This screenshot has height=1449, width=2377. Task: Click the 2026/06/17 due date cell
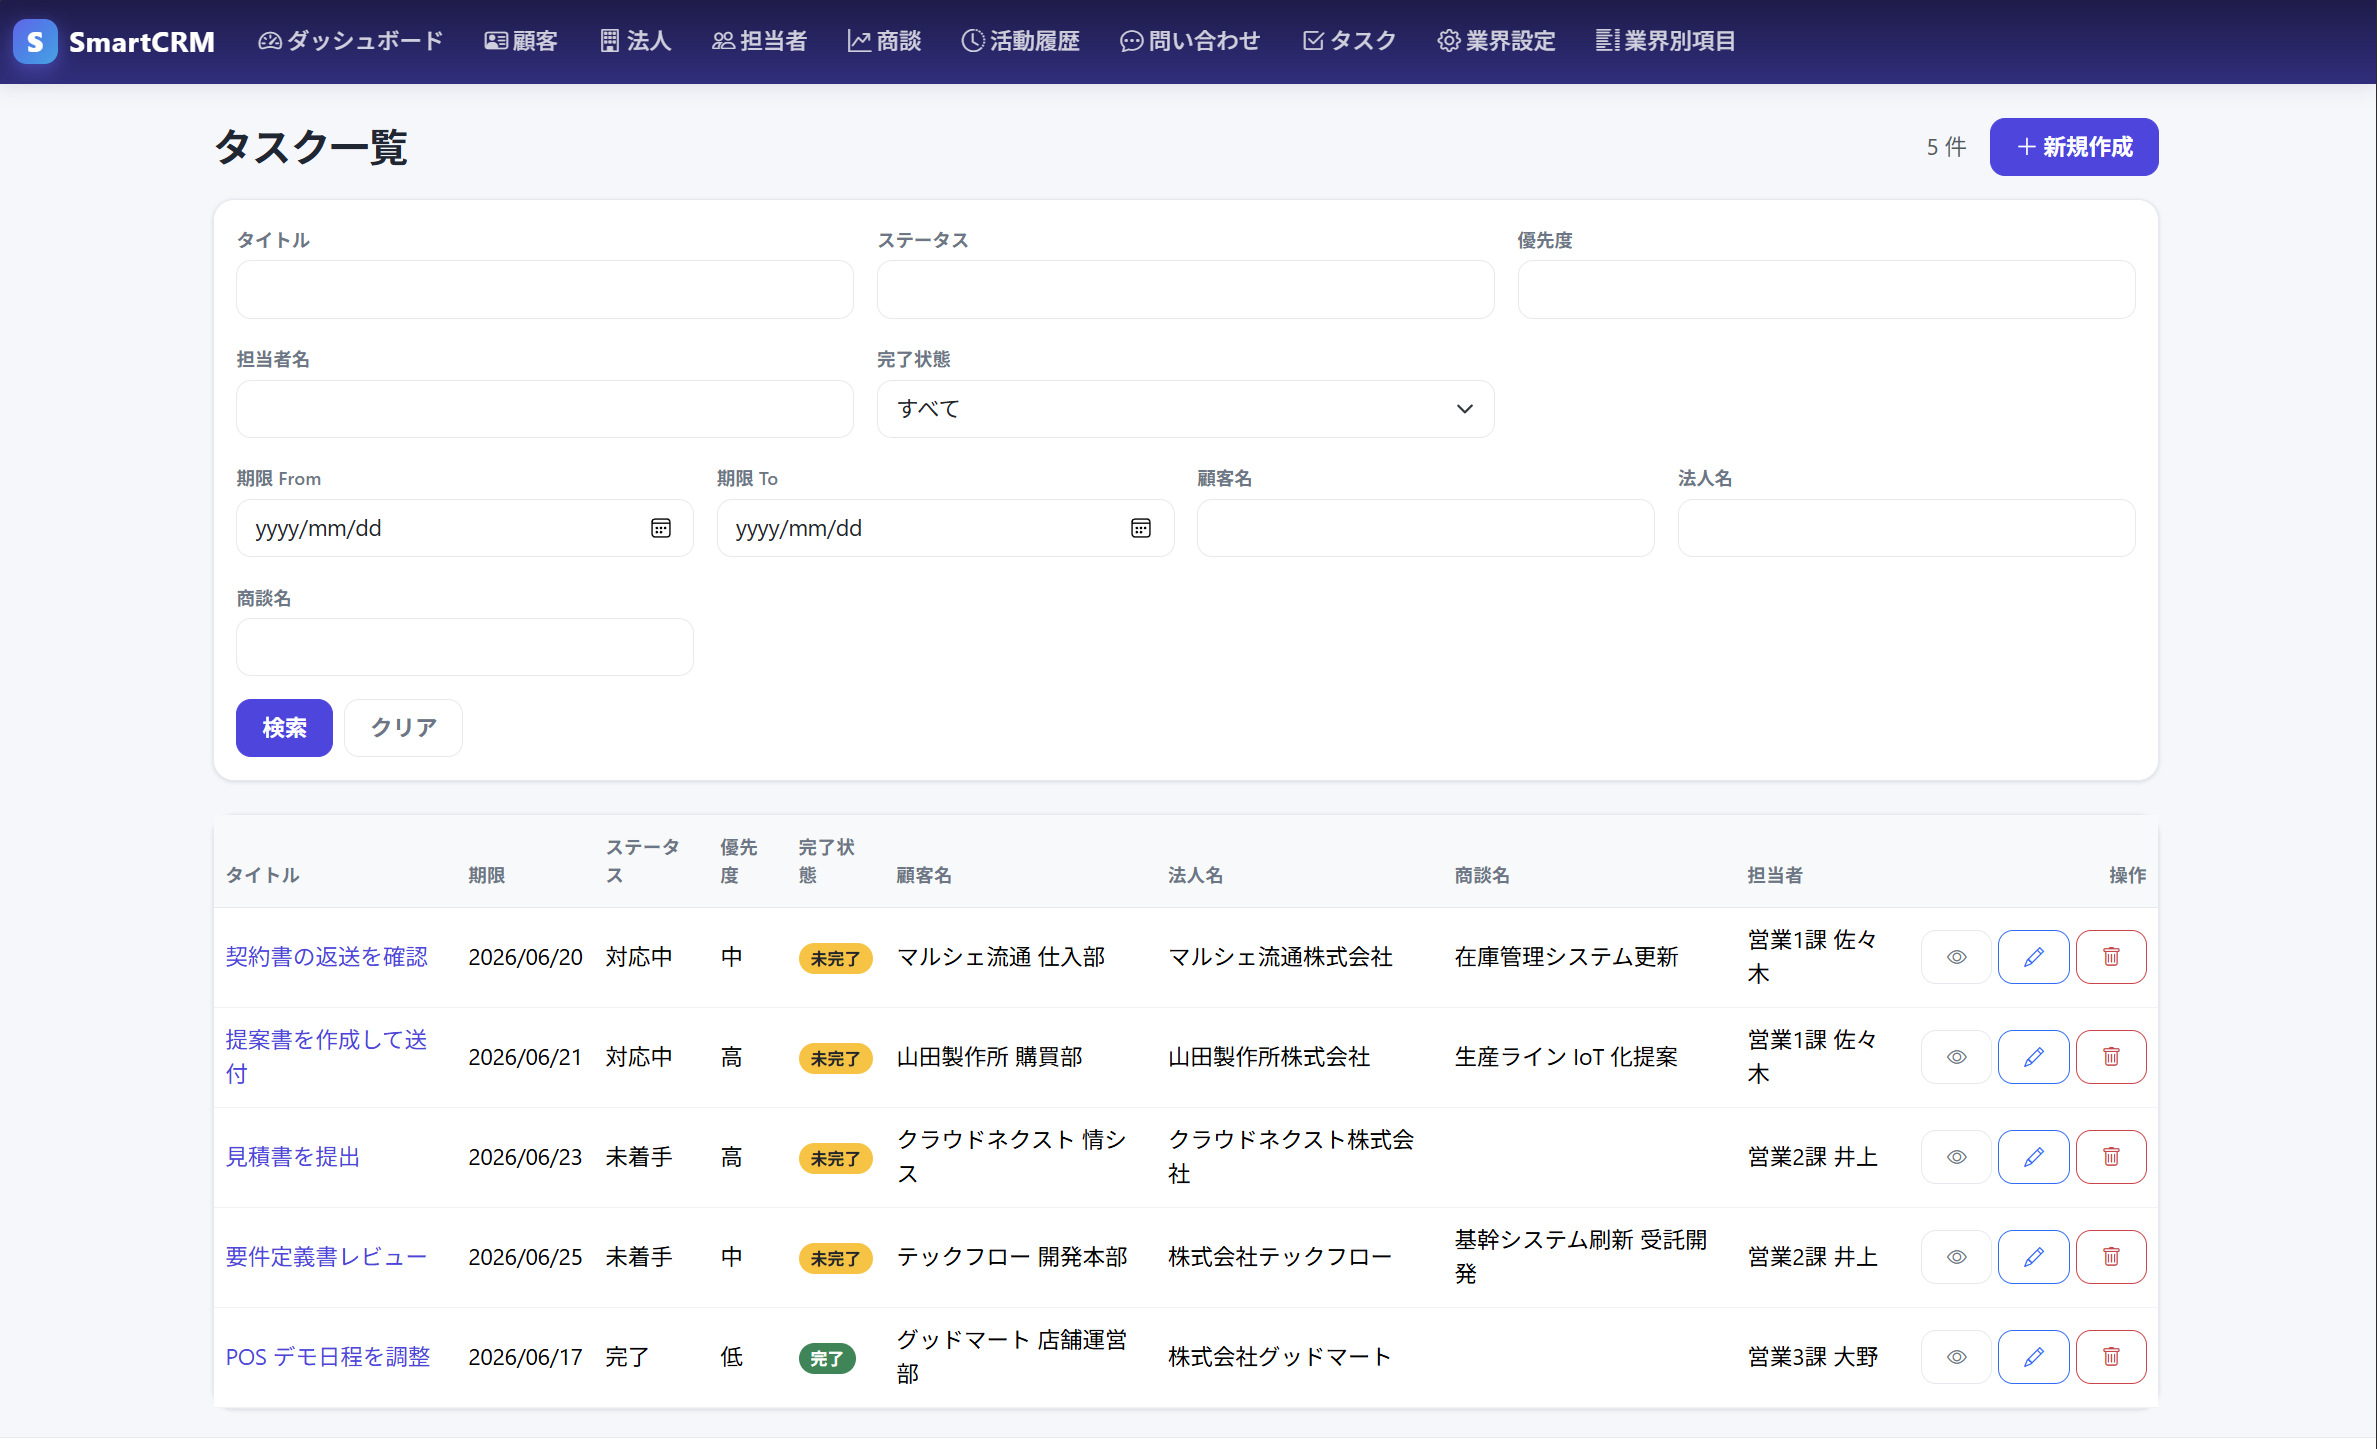[x=525, y=1357]
